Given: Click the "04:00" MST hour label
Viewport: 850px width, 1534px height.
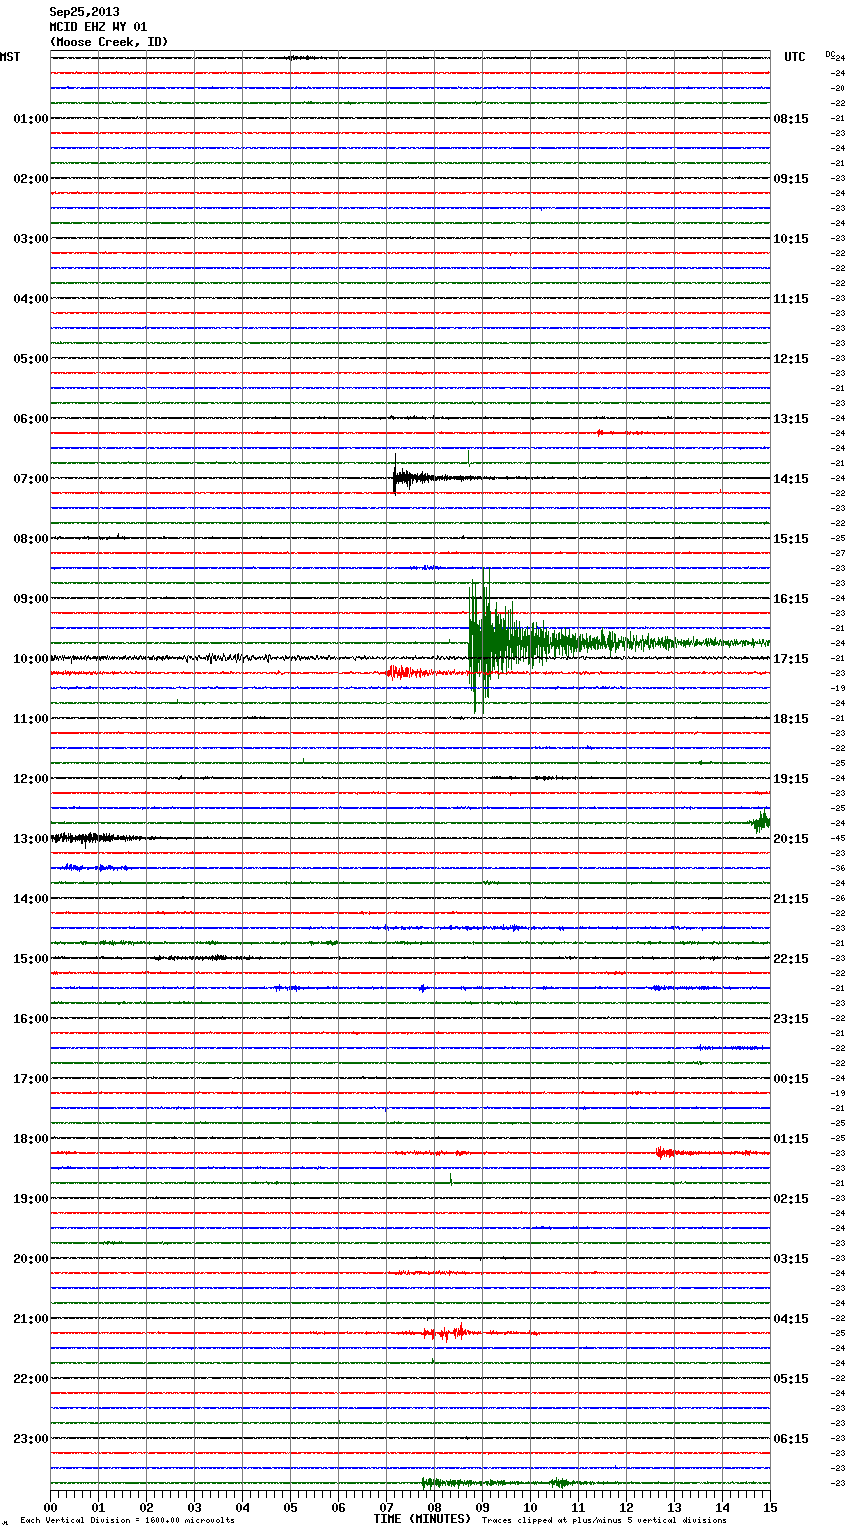Looking at the screenshot, I should point(31,299).
